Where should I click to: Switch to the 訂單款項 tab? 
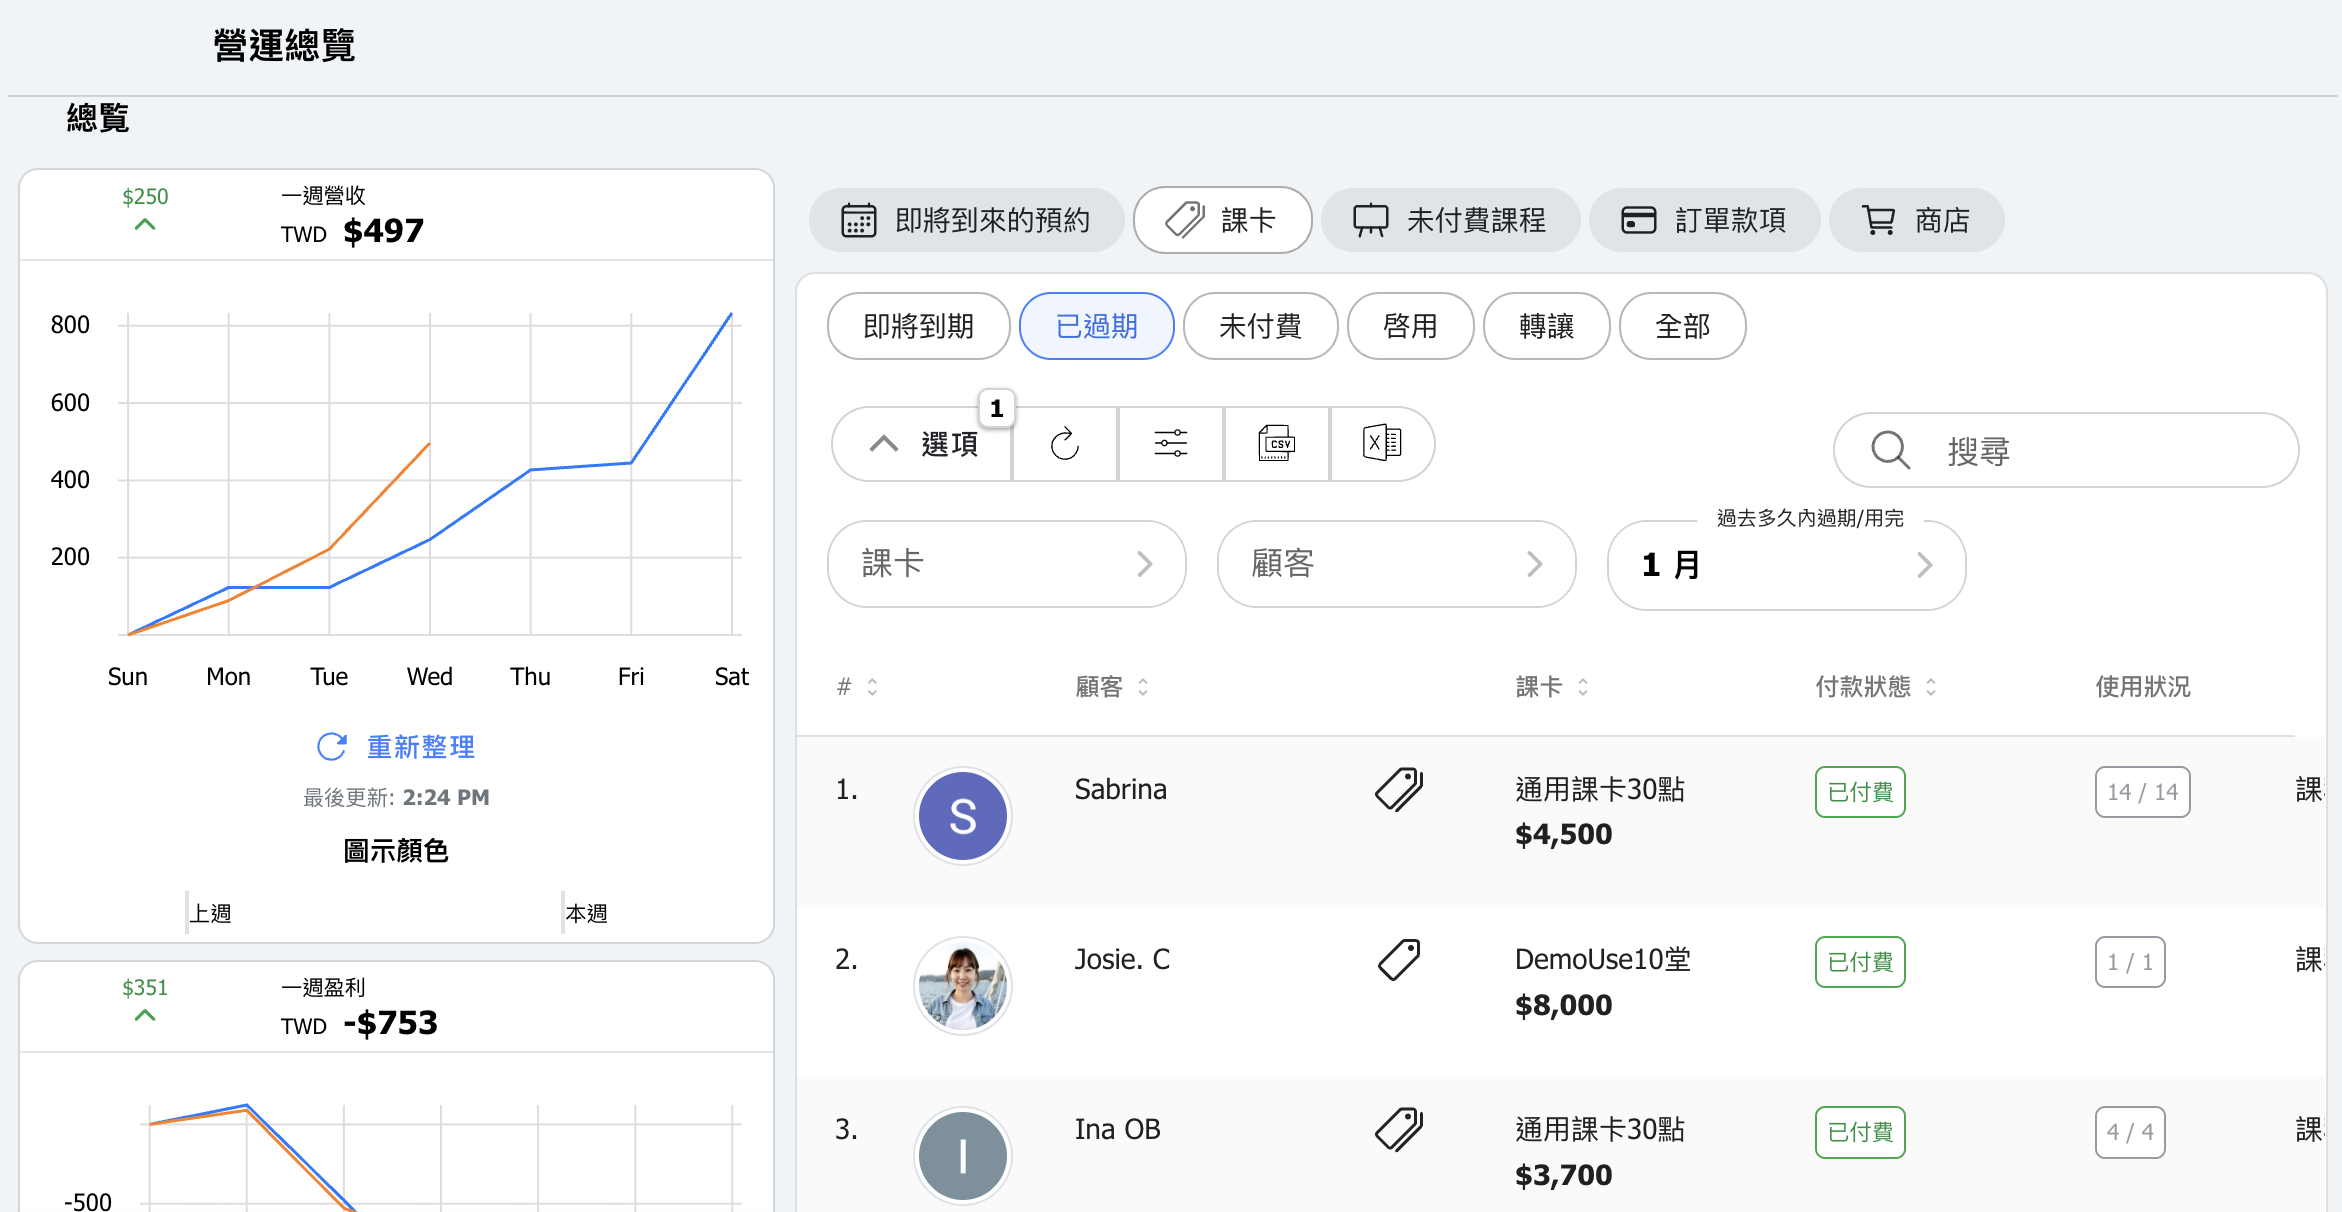point(1704,220)
